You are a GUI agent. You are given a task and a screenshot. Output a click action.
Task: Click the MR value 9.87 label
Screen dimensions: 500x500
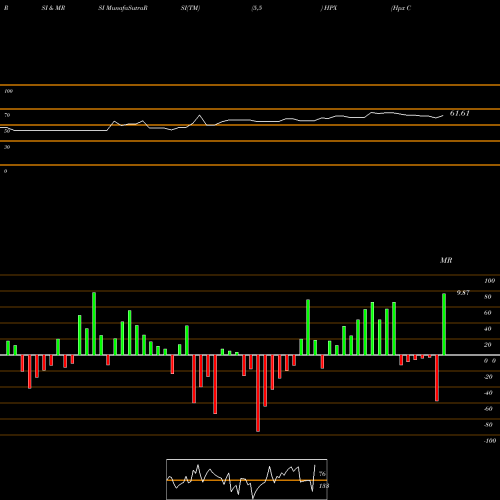[x=463, y=293]
